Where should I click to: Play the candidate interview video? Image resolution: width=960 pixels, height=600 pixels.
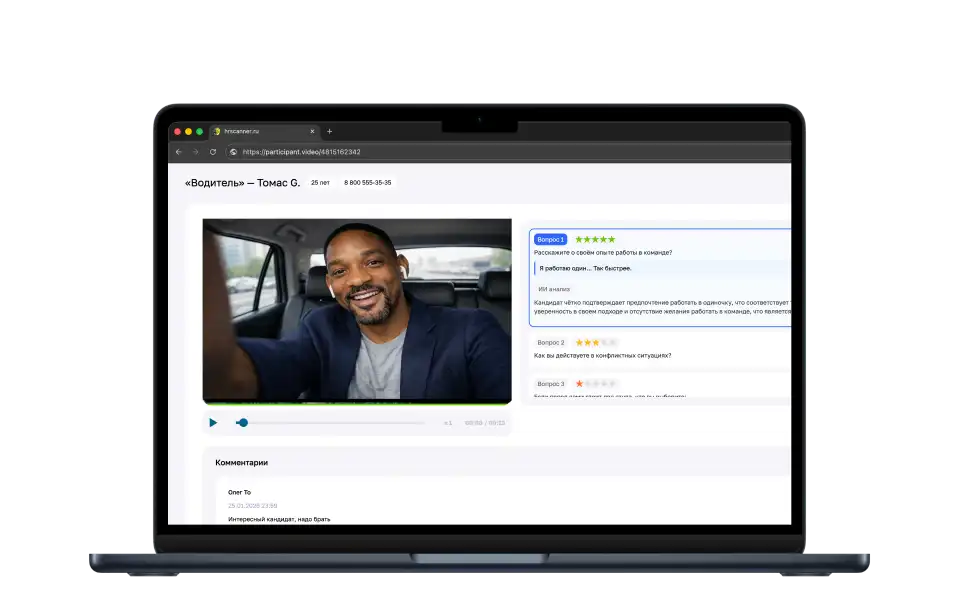click(213, 423)
